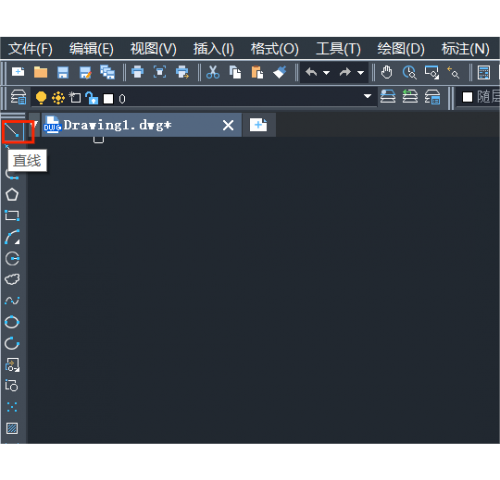500x480 pixels.
Task: Toggle layer on/off lightbulb icon
Action: (41, 98)
